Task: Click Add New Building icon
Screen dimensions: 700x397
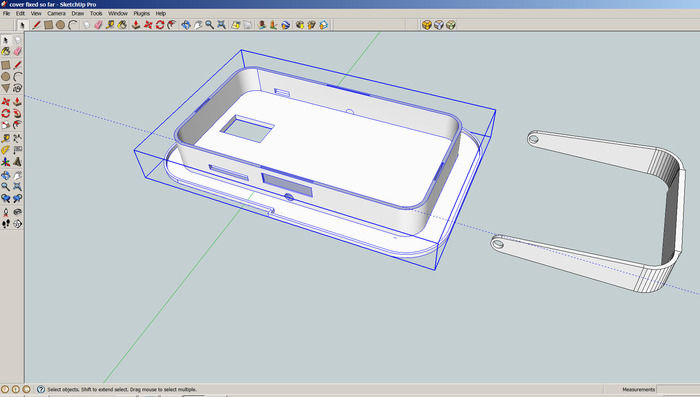Action: (262, 25)
